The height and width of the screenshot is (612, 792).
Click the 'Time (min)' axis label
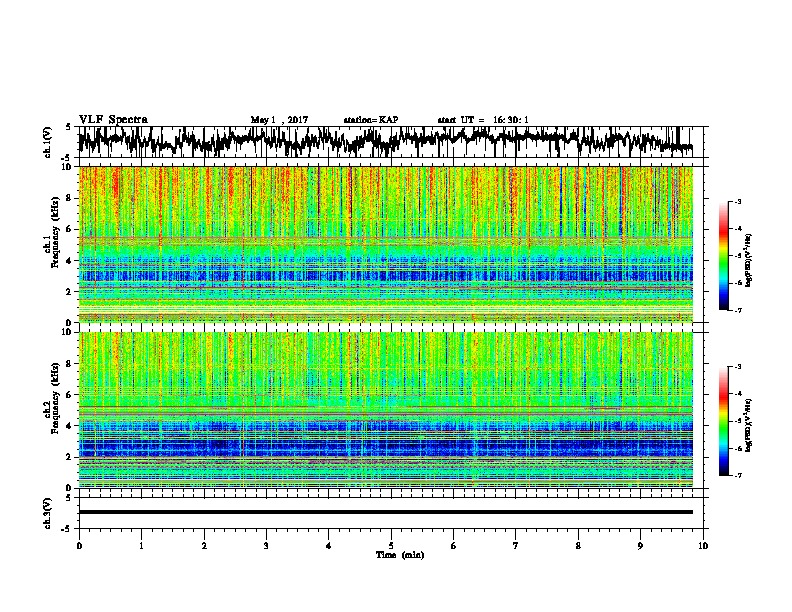400,555
